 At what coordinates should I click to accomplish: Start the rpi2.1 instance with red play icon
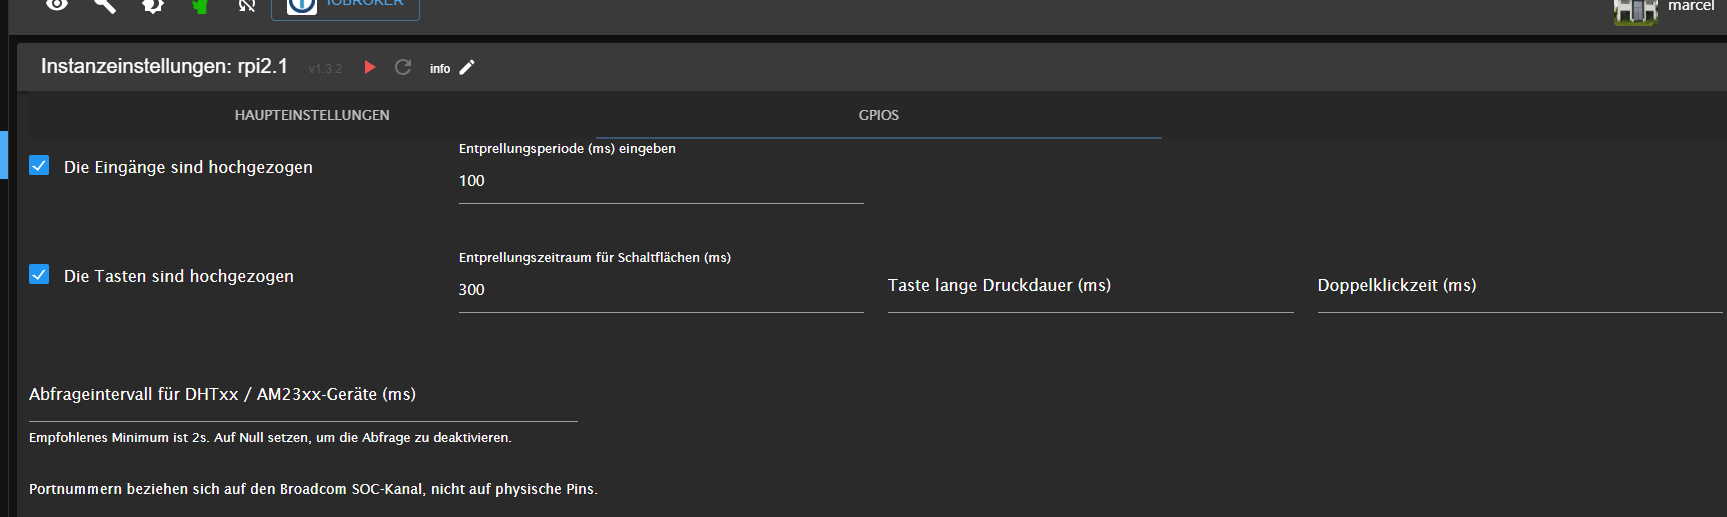pyautogui.click(x=370, y=67)
